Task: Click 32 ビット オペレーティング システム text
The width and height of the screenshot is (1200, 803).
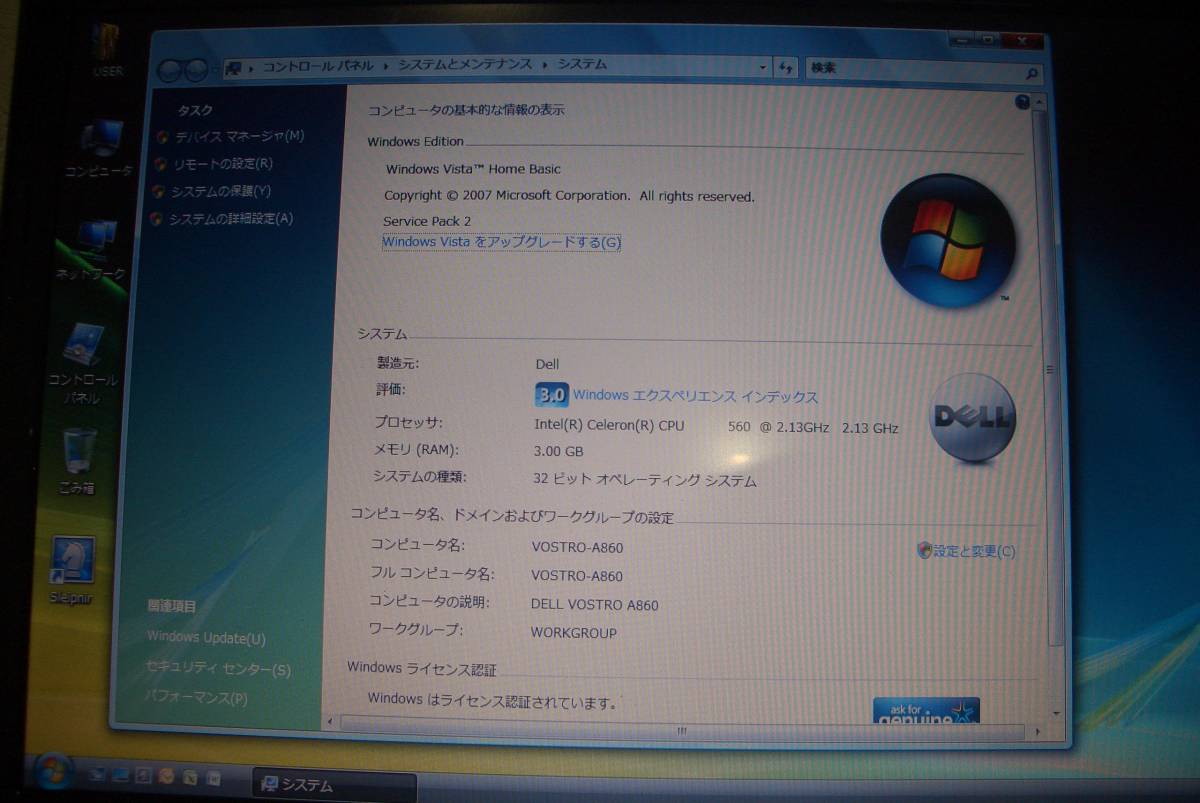Action: (x=644, y=480)
